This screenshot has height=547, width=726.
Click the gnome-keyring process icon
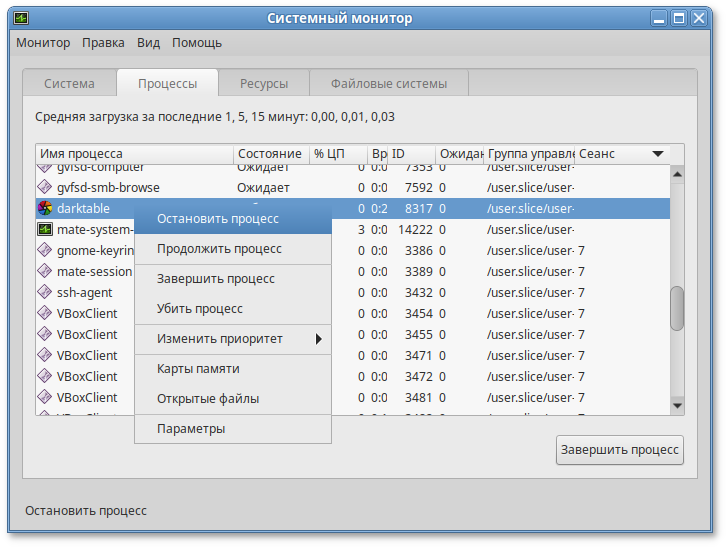point(45,250)
